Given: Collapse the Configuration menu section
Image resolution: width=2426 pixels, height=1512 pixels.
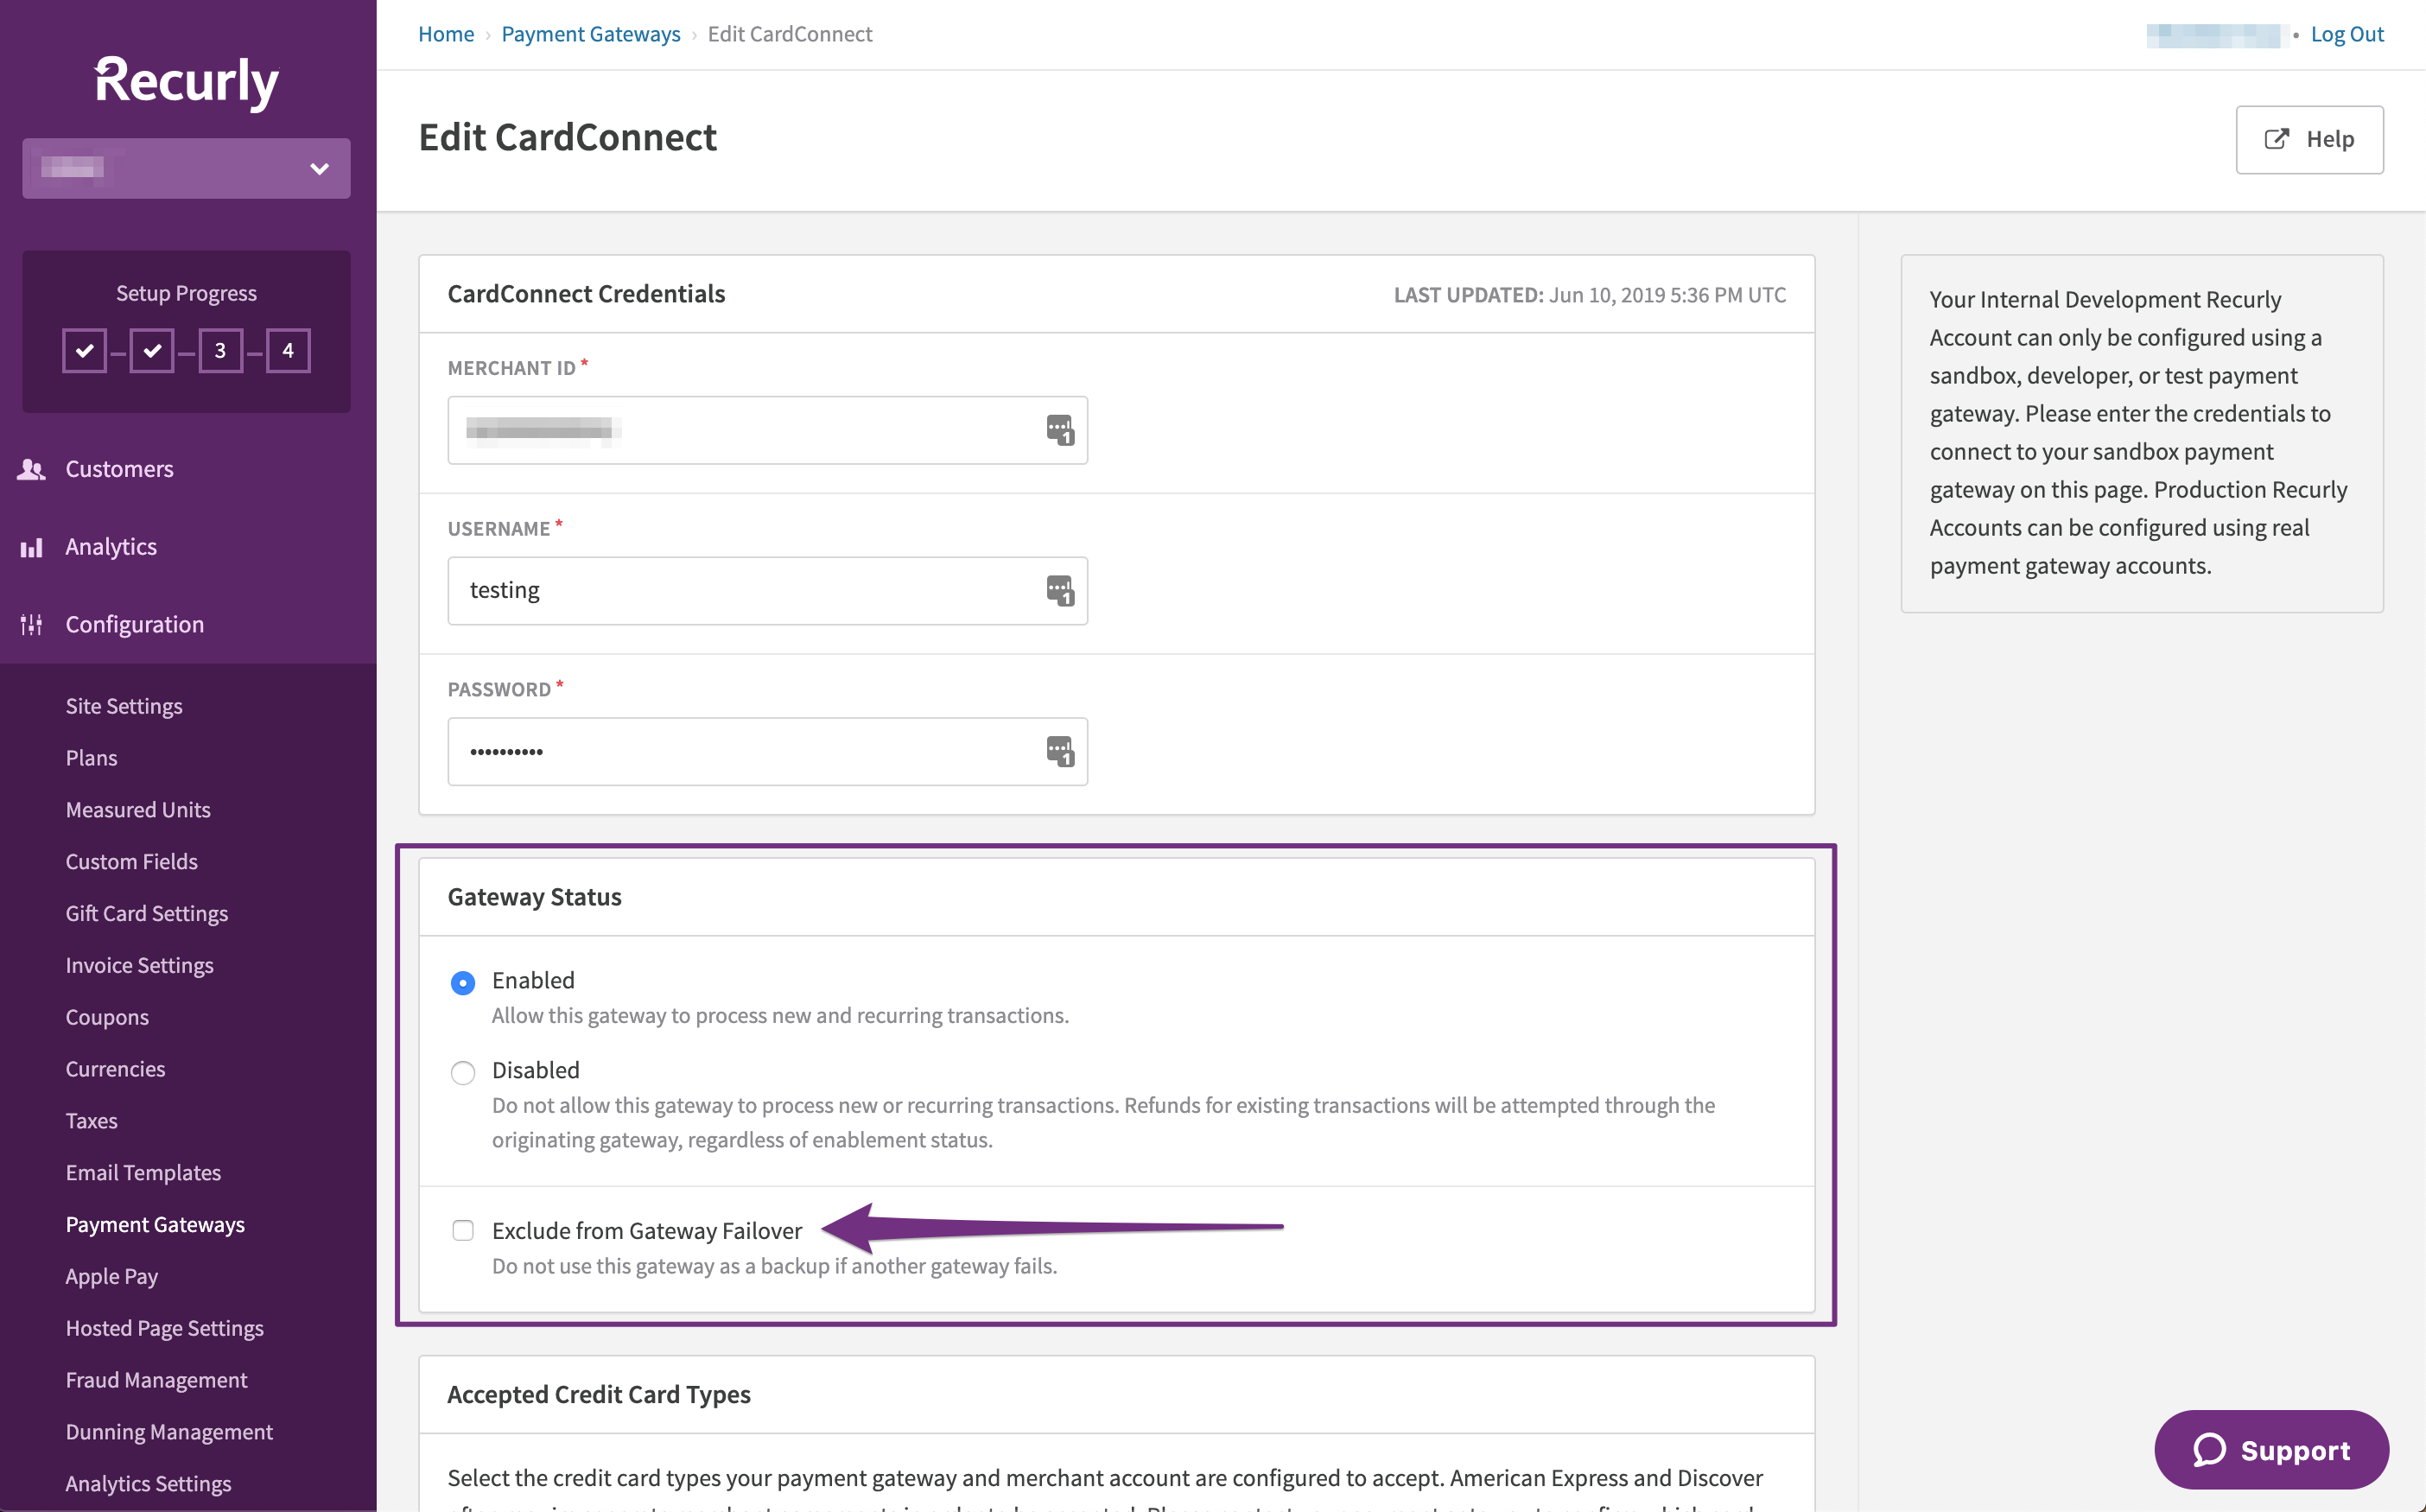Looking at the screenshot, I should [134, 624].
